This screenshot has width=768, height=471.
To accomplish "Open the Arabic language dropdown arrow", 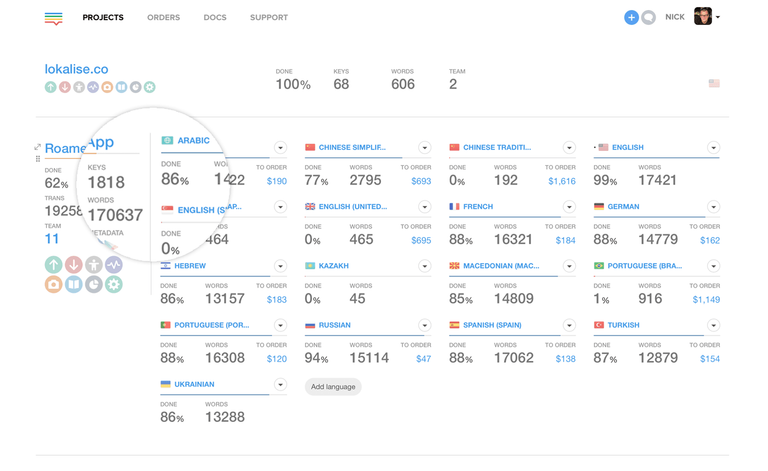I will tap(280, 147).
